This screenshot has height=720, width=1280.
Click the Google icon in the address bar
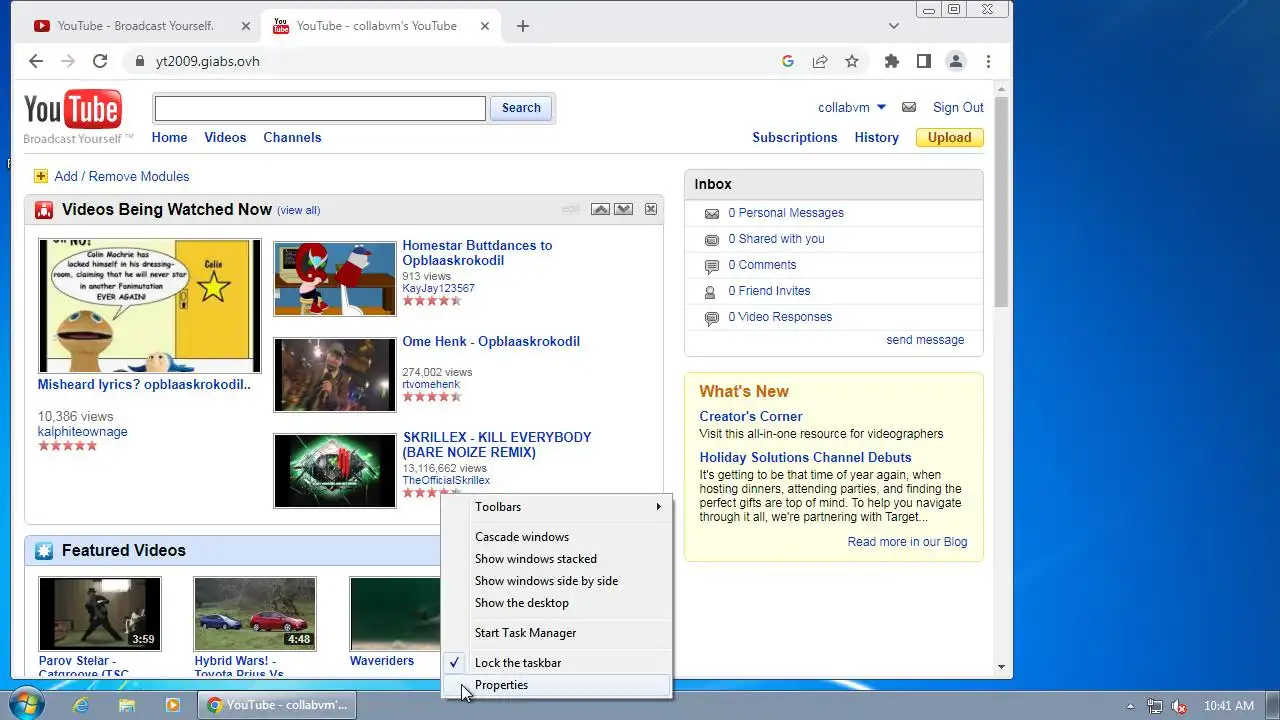pos(788,61)
